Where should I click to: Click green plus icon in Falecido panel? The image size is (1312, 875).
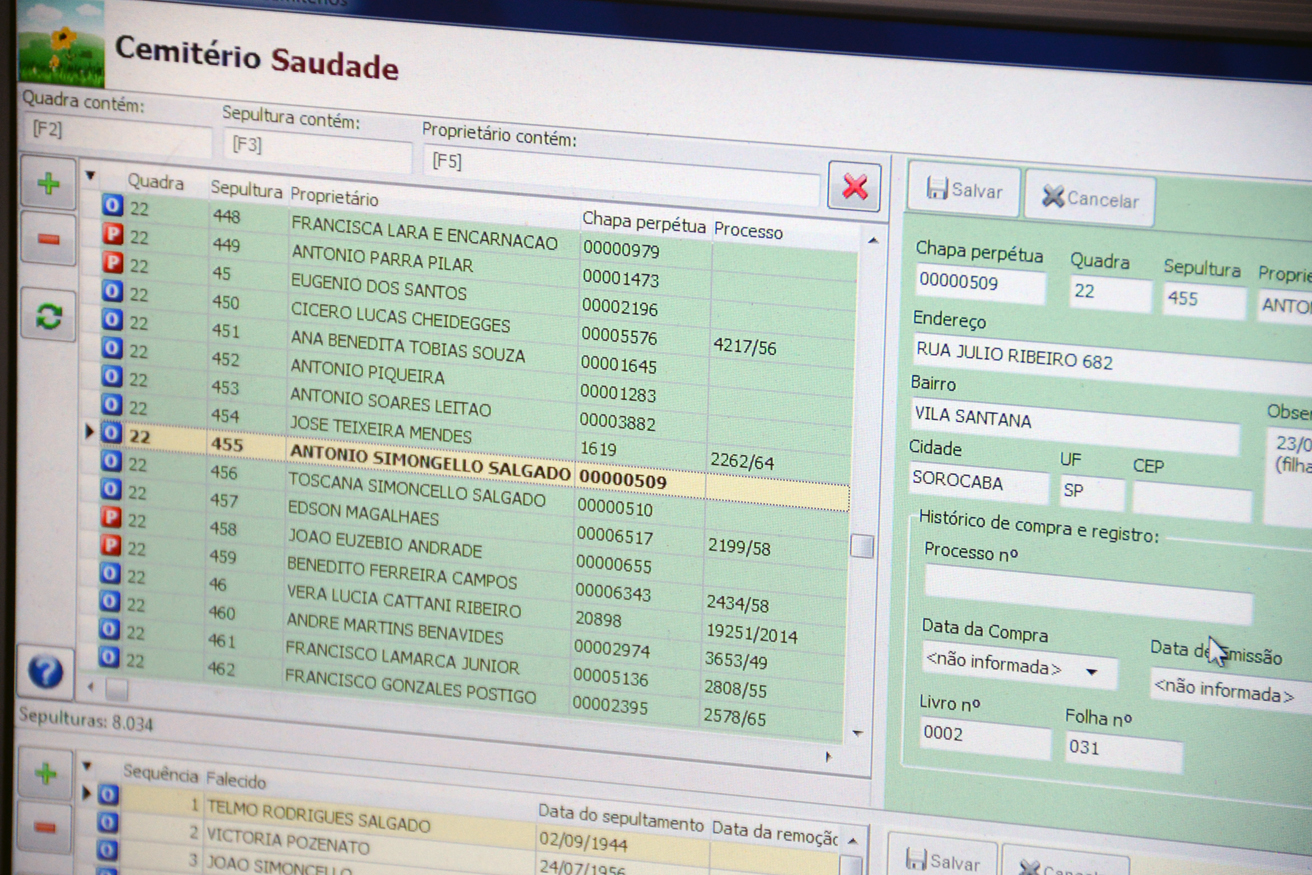click(45, 773)
